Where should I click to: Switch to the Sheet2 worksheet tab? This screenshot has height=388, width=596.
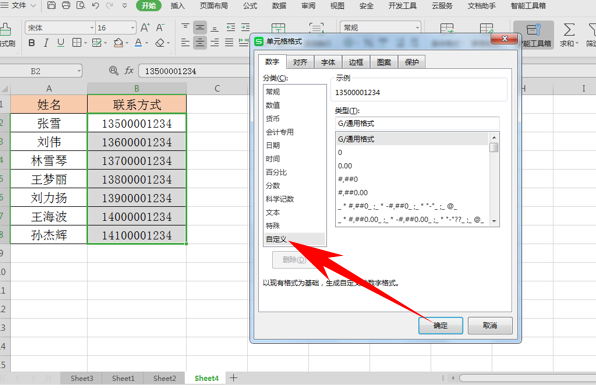(x=165, y=378)
